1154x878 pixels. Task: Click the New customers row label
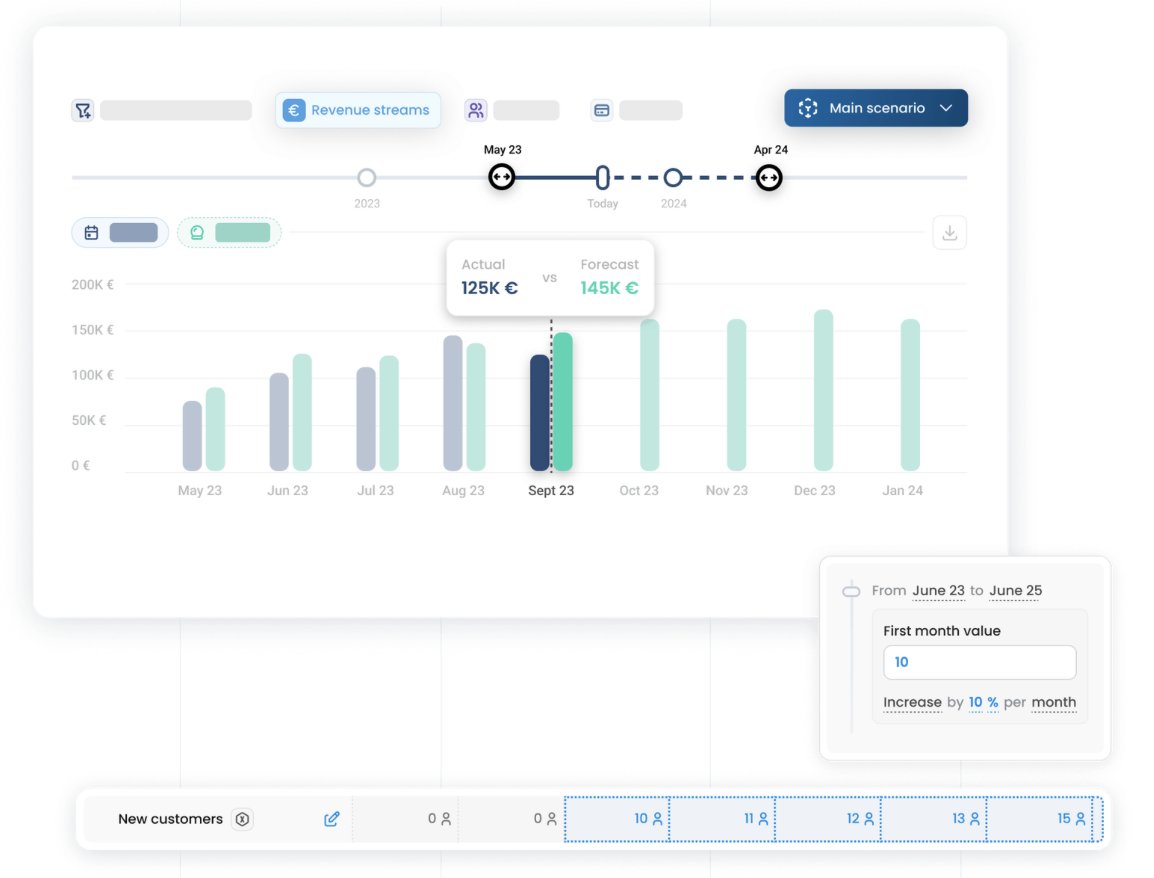tap(170, 819)
